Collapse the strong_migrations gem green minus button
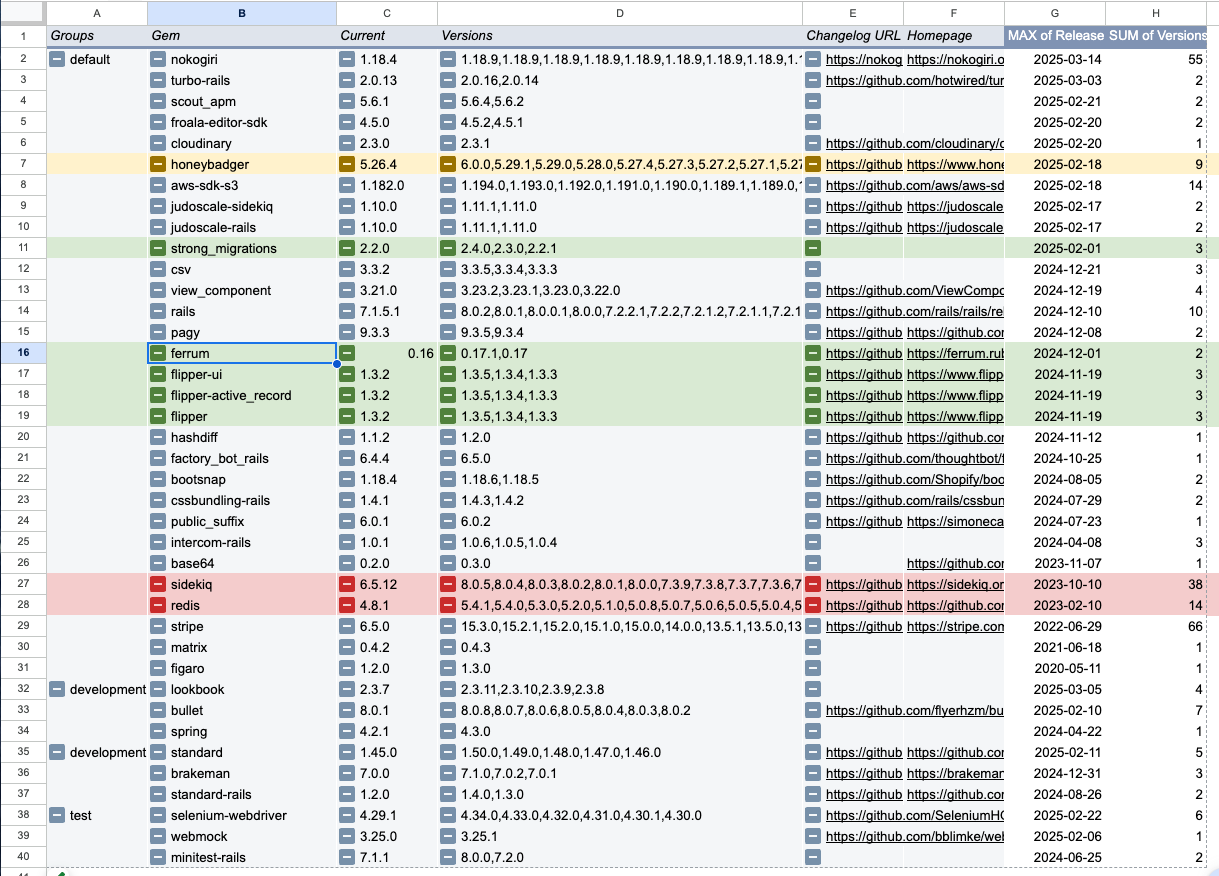Viewport: 1219px width, 876px height. [158, 249]
